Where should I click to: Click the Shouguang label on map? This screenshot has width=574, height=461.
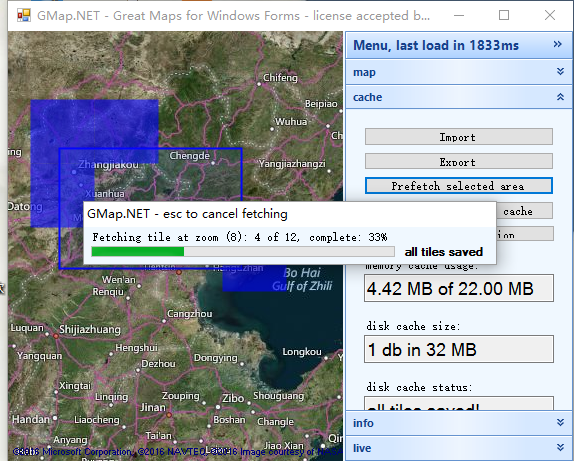click(x=279, y=396)
